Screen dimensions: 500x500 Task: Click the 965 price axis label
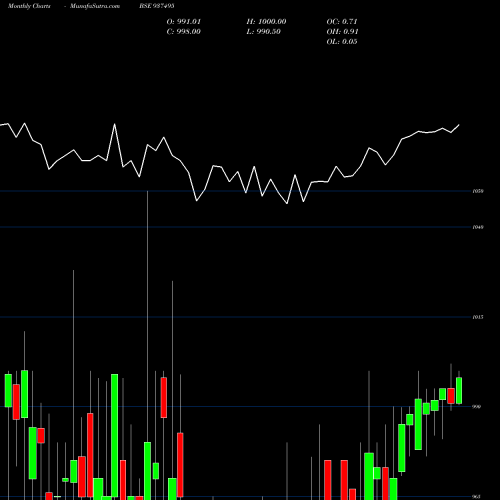tap(477, 496)
